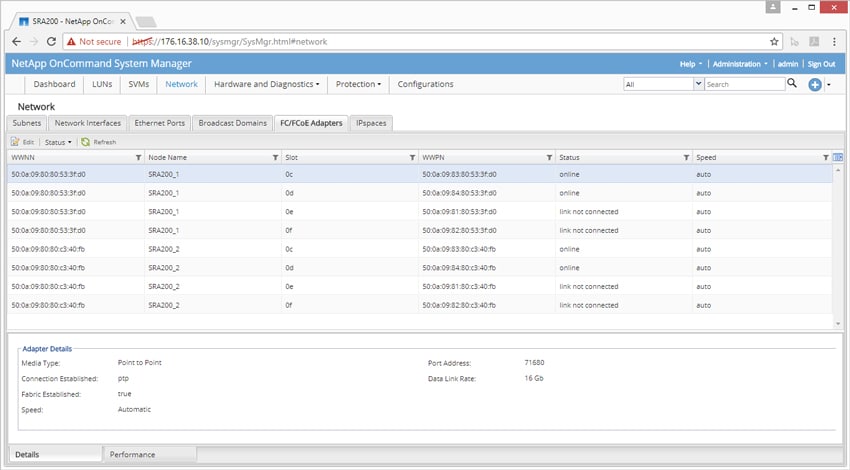Select the Network menu item

click(182, 84)
